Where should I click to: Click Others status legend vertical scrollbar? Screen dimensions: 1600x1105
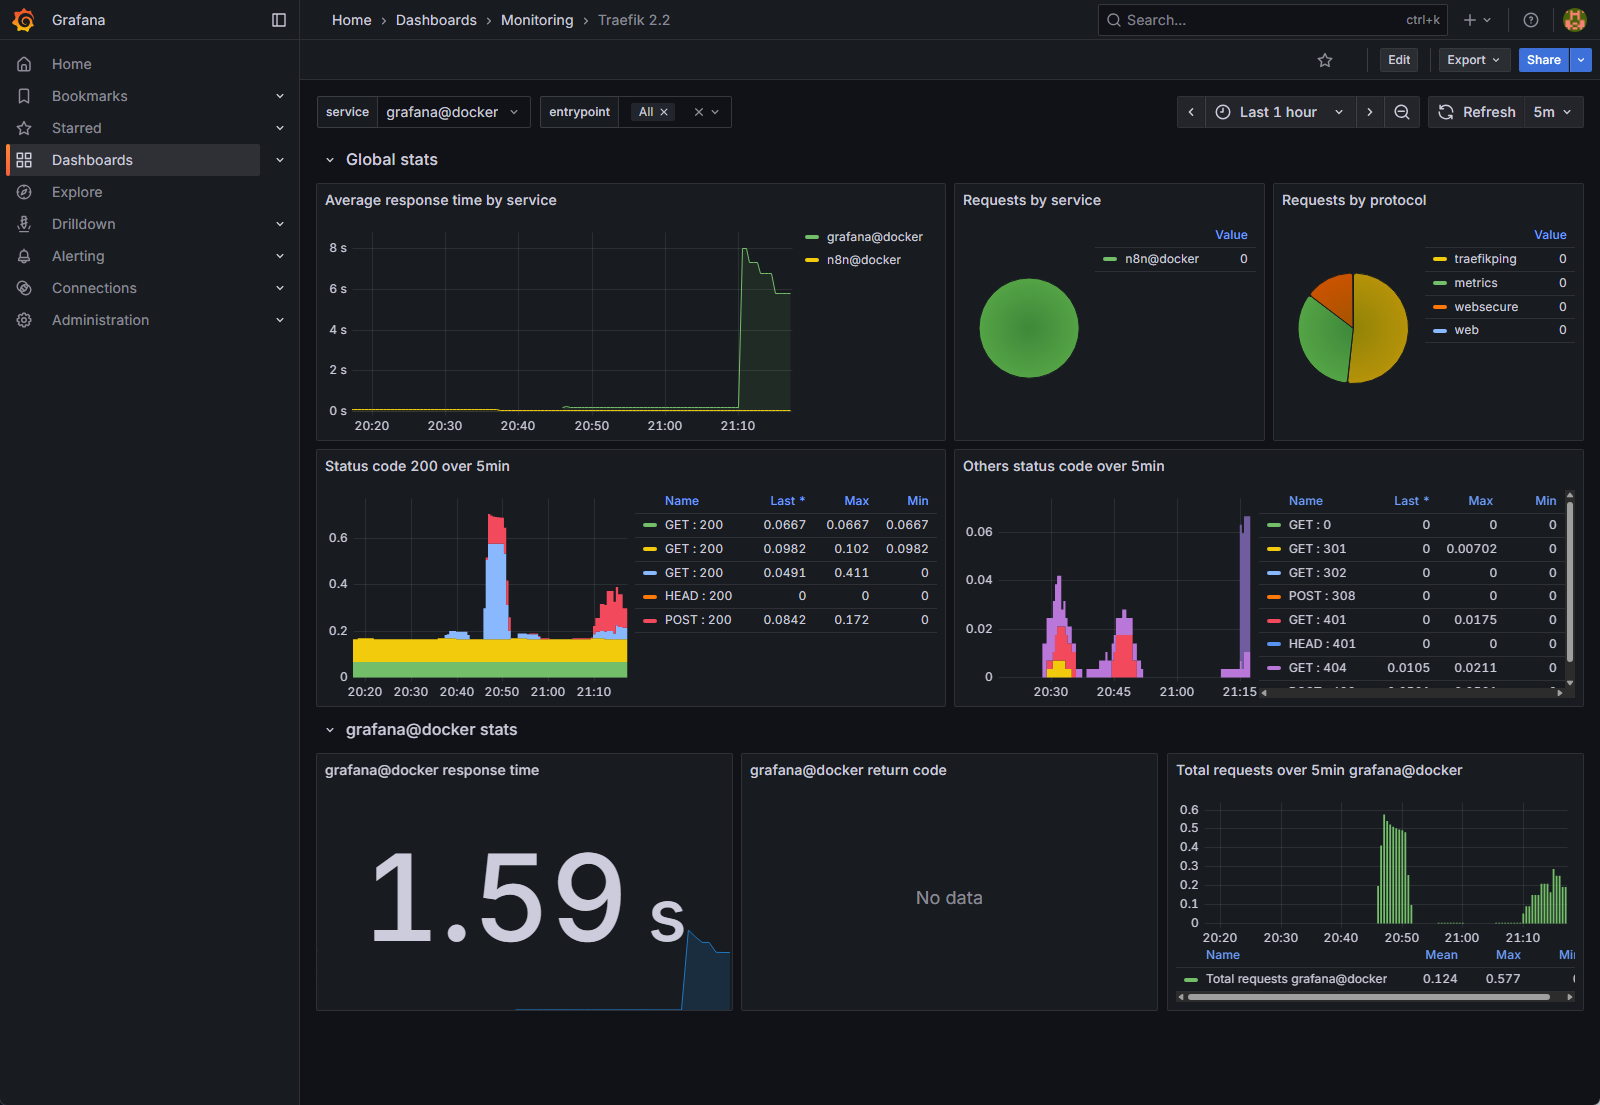[x=1570, y=580]
